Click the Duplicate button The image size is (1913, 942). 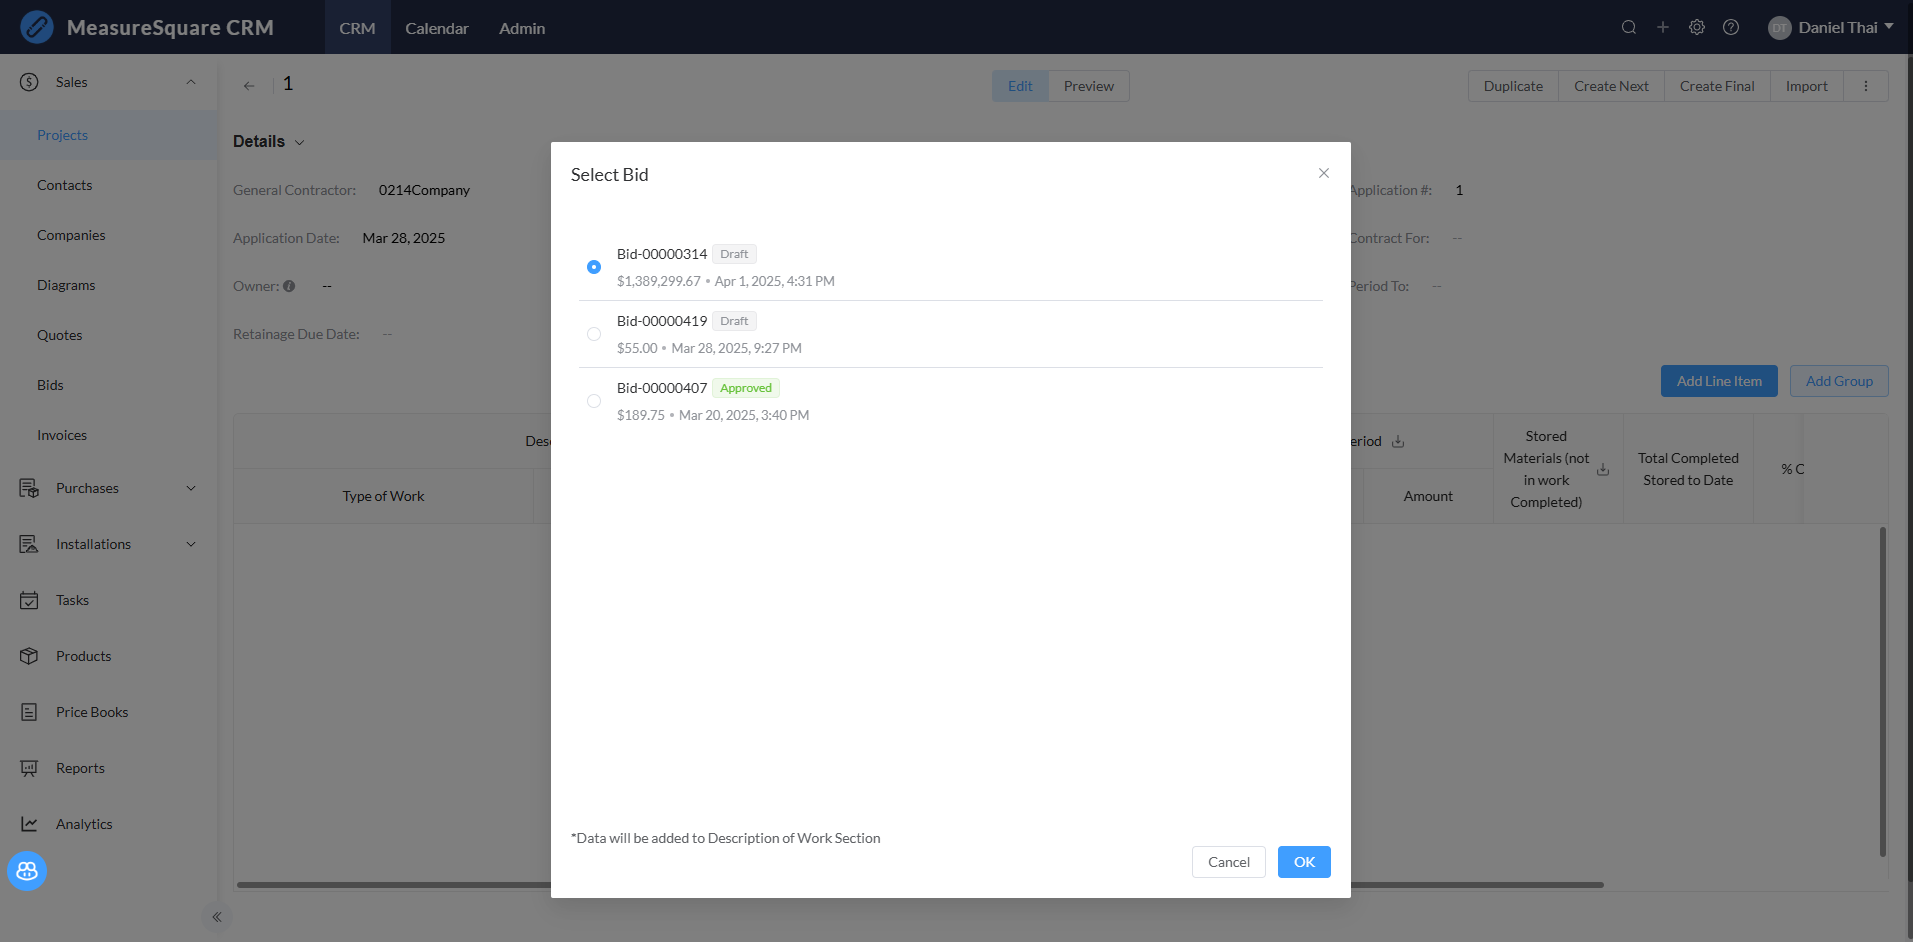[1513, 86]
